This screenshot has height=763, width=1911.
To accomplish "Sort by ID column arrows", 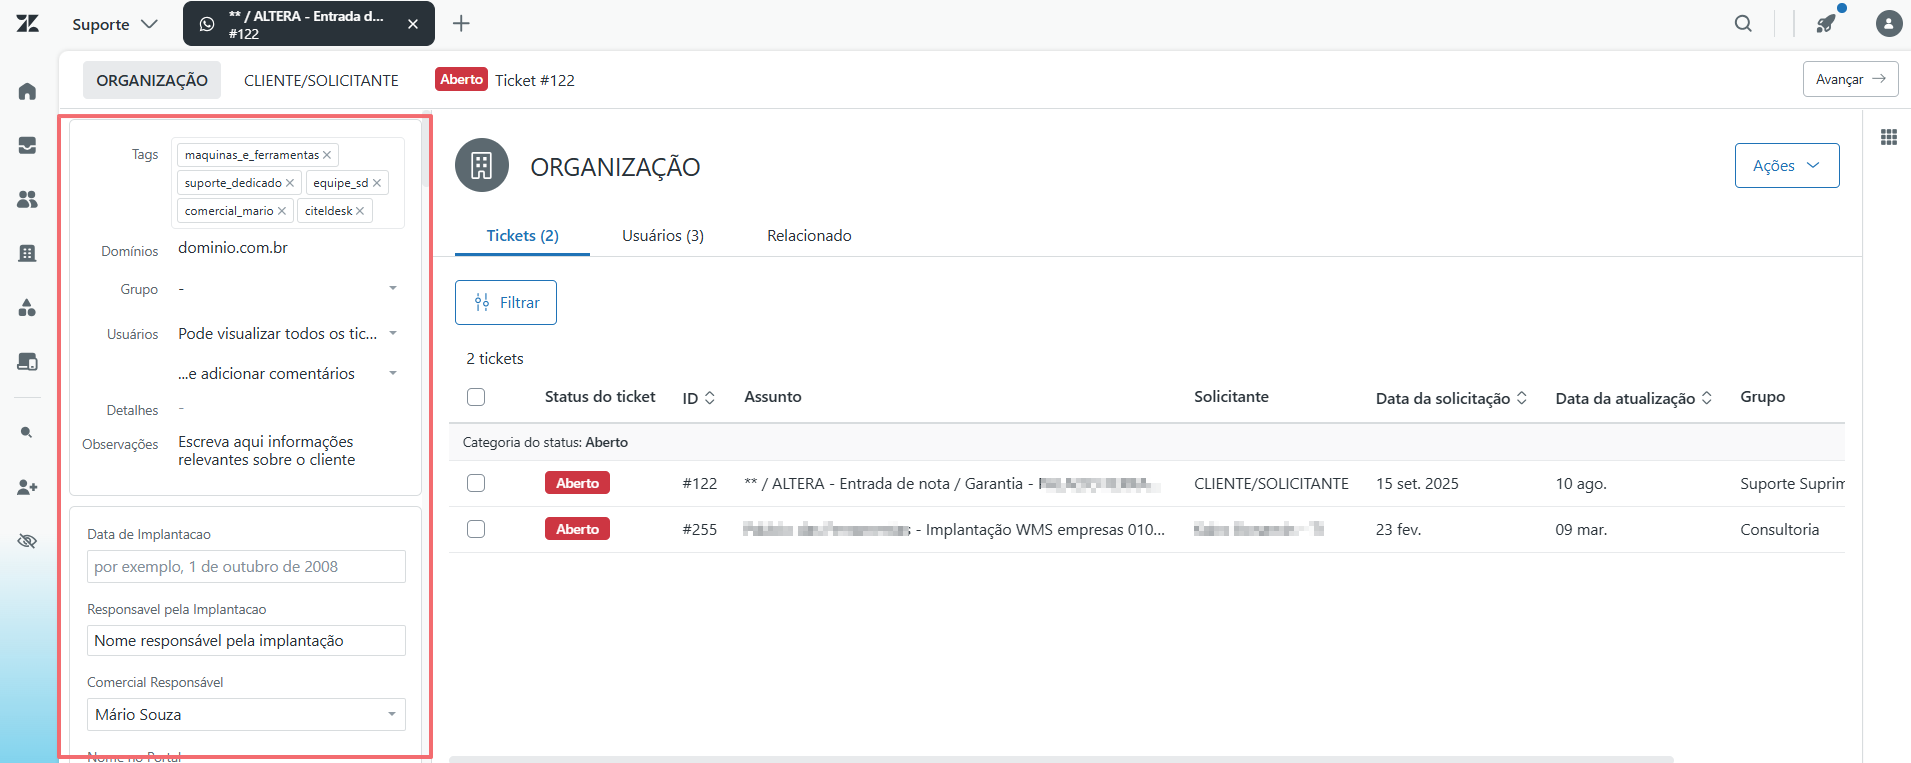I will (710, 398).
